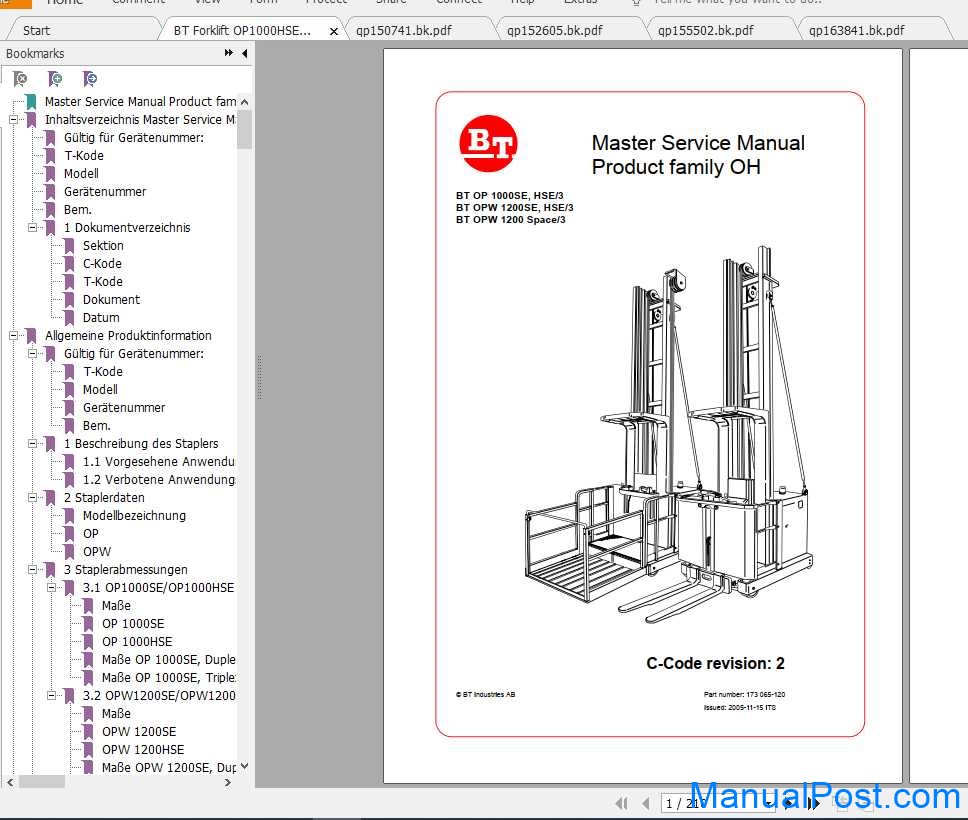Viewport: 968px width, 820px height.
Task: Open the Maße OP 1000SE, Triplex bookmark
Action: (169, 677)
